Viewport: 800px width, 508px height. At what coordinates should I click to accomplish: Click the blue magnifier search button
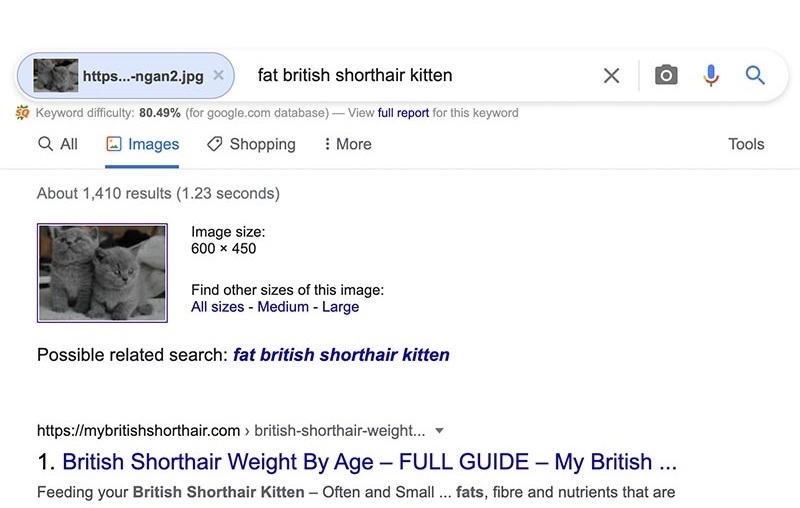point(755,75)
